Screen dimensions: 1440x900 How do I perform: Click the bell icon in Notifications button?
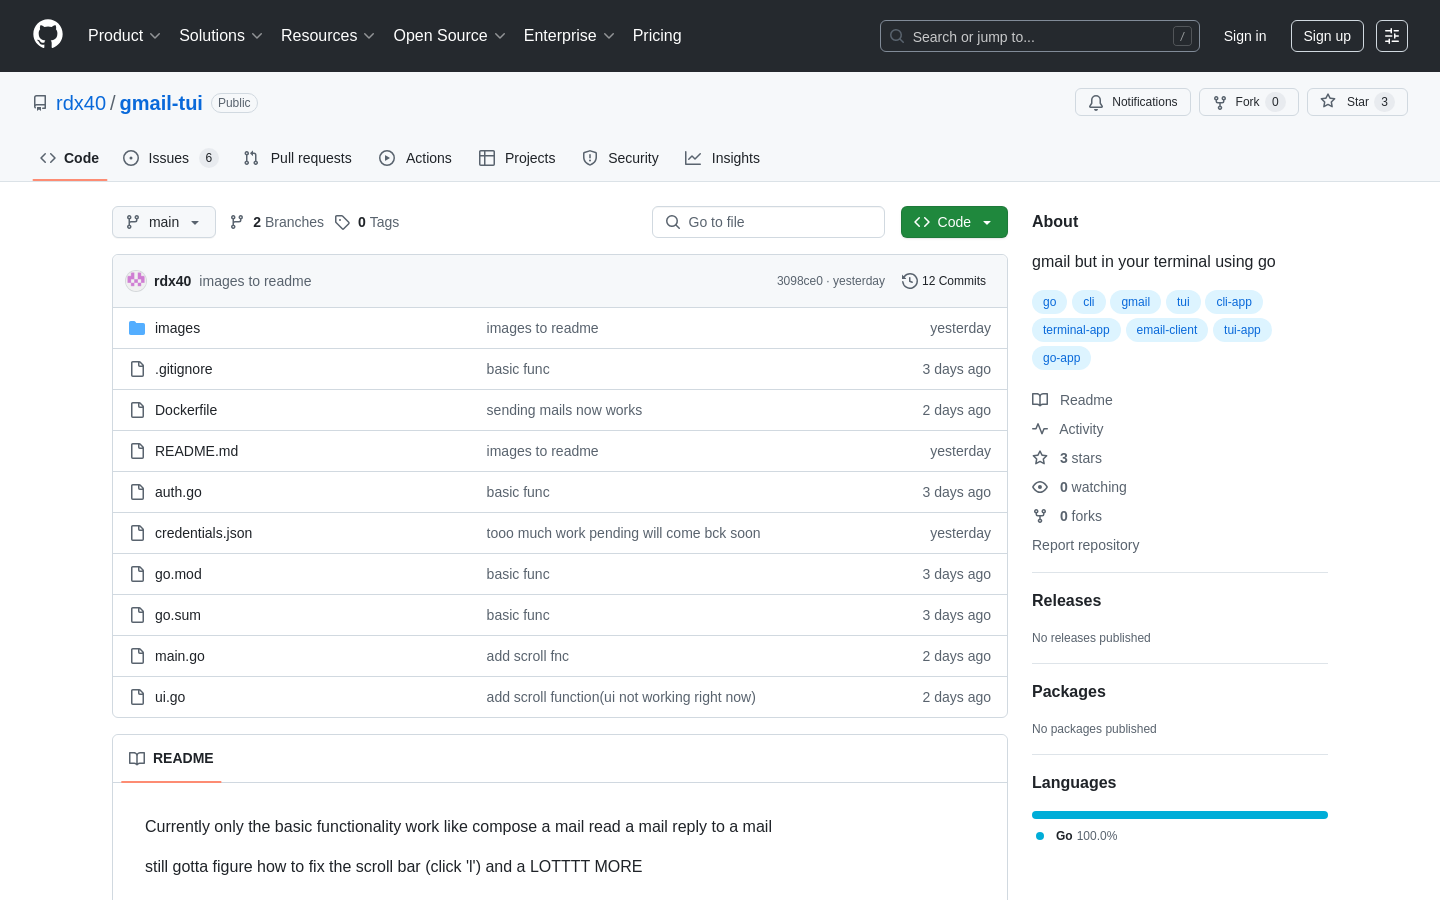click(1096, 102)
